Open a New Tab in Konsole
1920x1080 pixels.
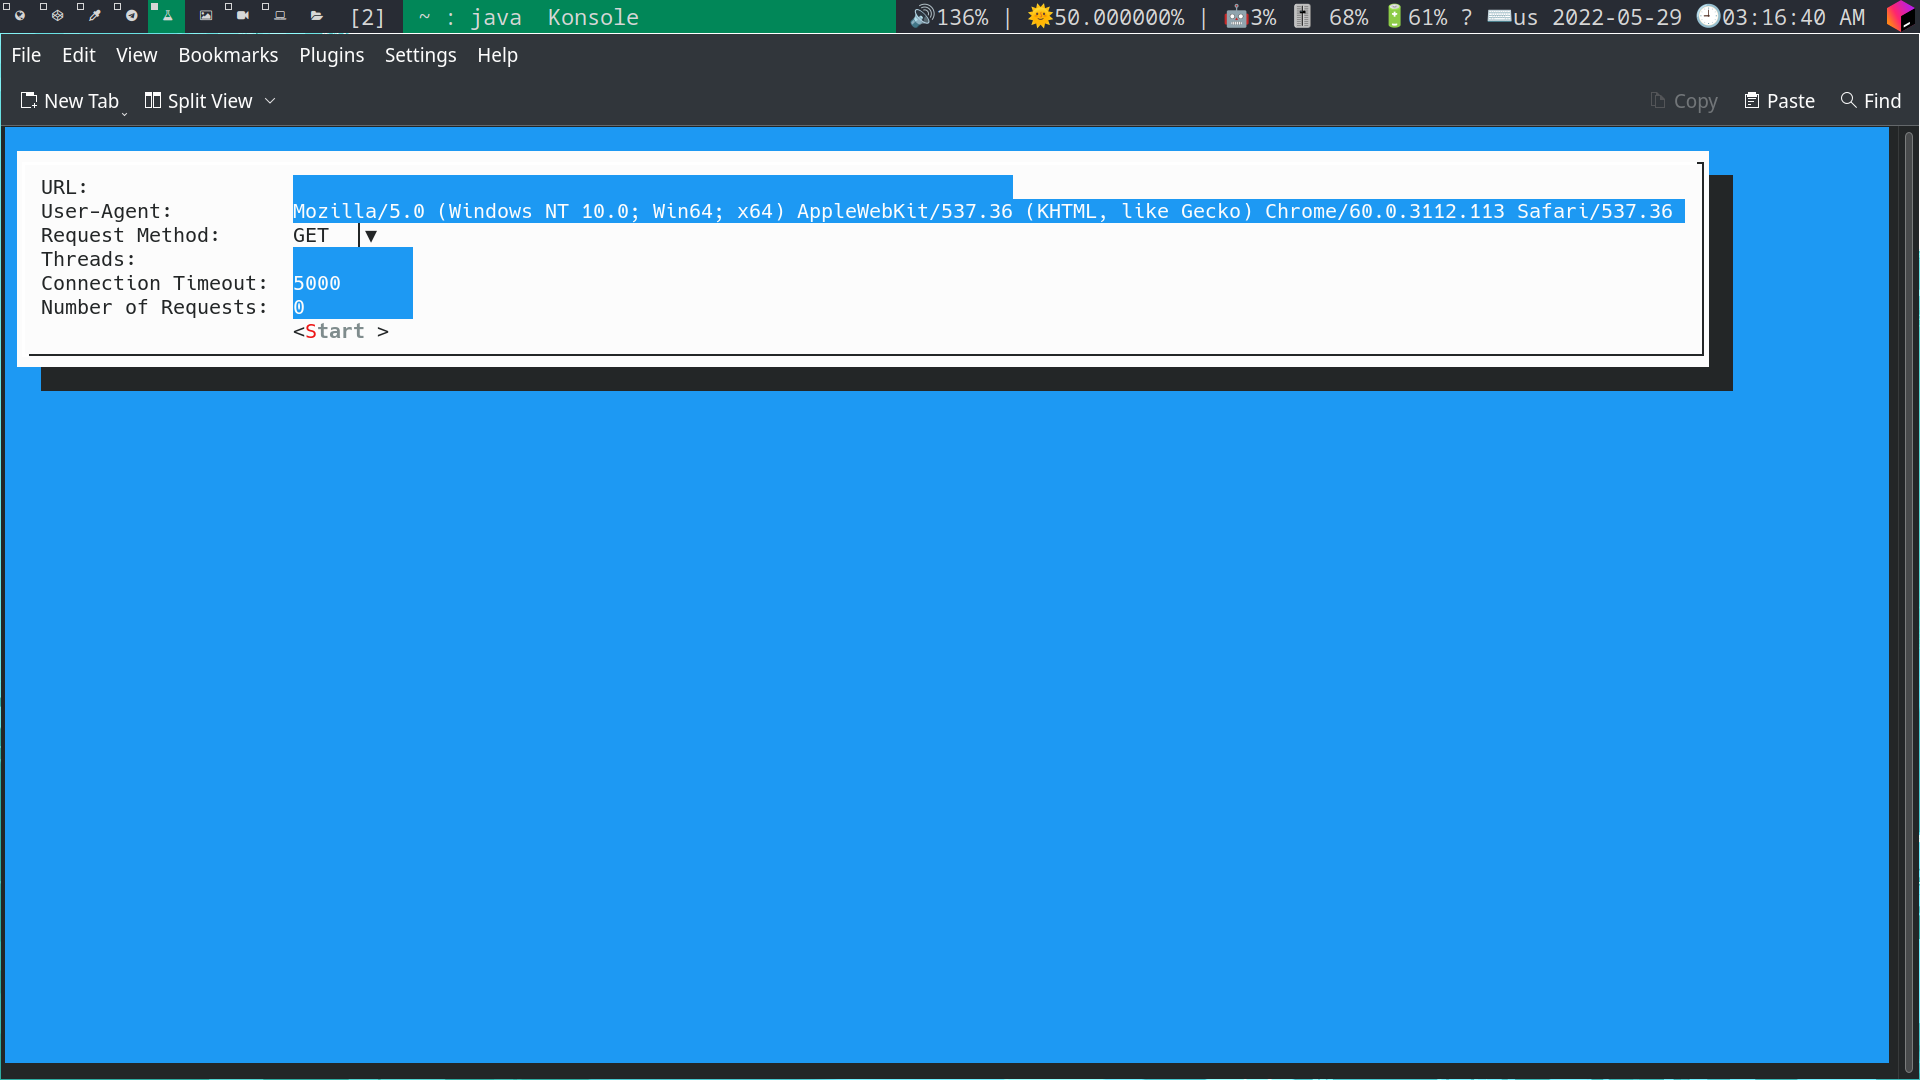tap(70, 101)
